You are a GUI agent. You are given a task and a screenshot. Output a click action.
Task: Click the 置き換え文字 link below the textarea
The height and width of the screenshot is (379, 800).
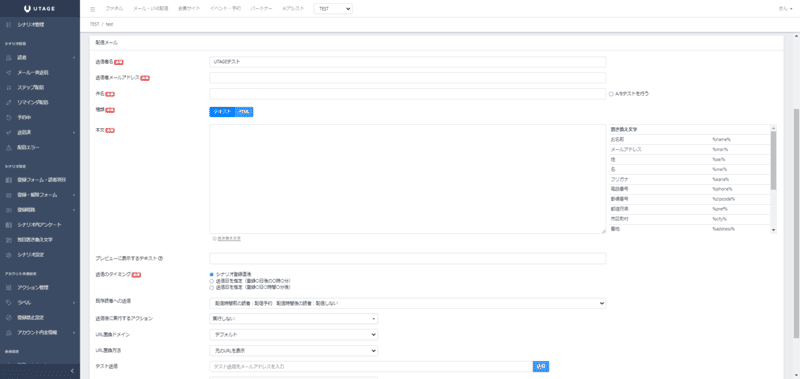pyautogui.click(x=229, y=238)
